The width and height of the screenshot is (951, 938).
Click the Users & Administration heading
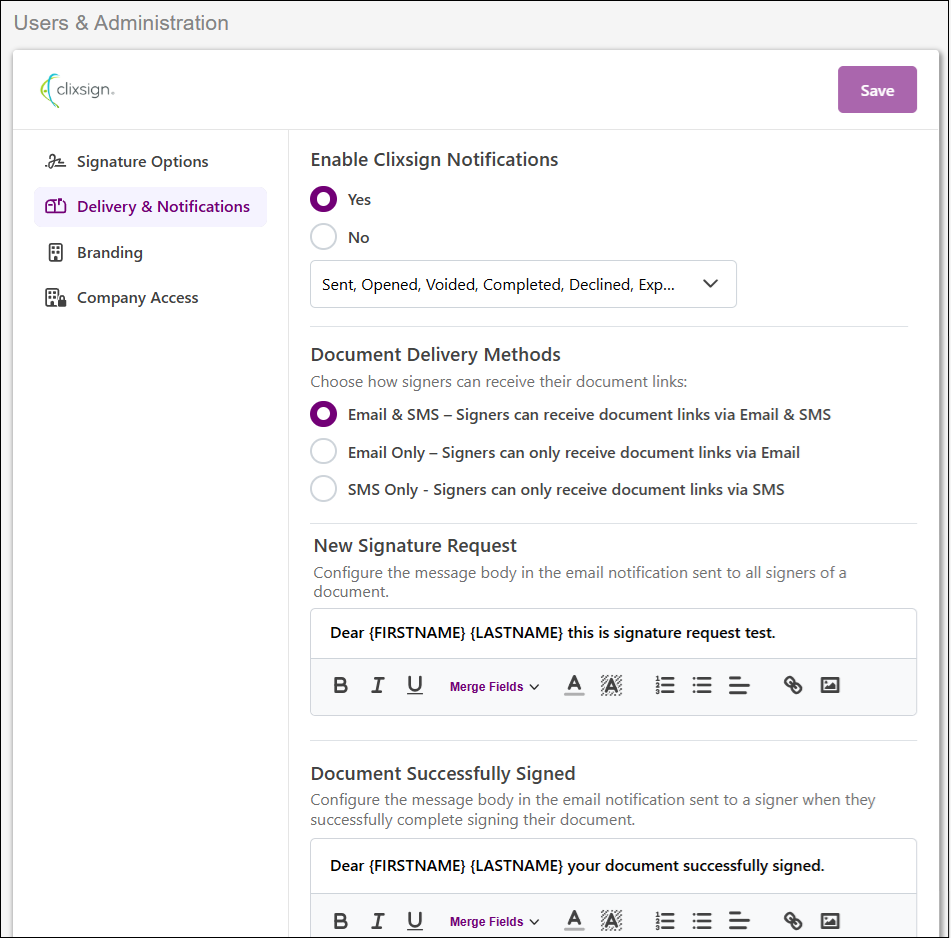click(121, 23)
